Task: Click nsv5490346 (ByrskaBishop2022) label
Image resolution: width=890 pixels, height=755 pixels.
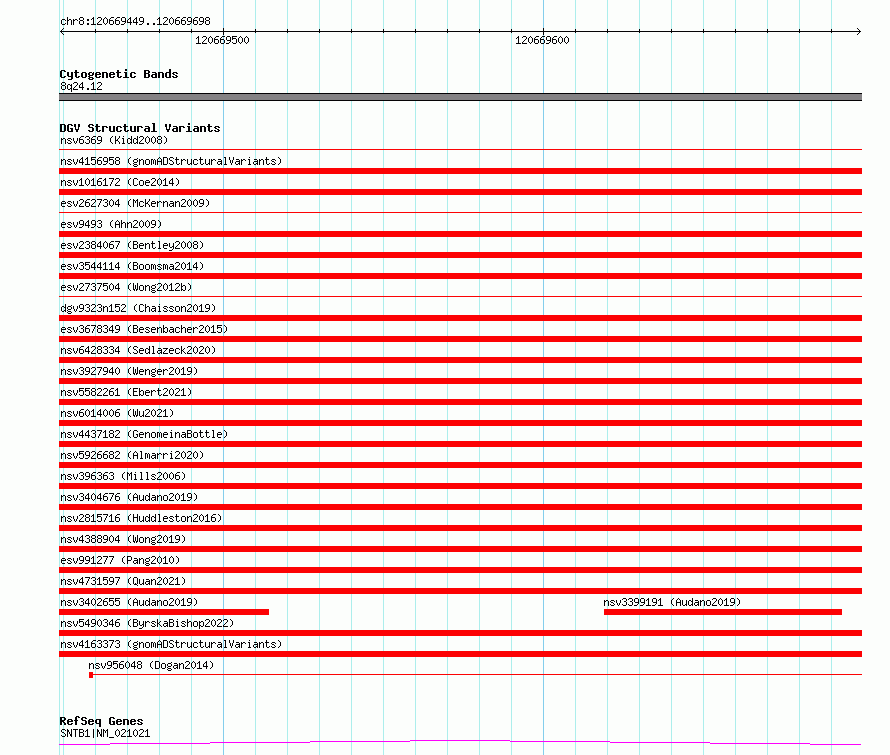Action: tap(147, 623)
